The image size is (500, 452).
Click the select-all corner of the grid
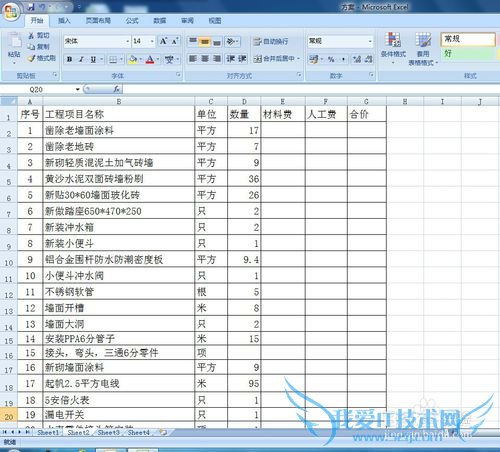[9, 101]
